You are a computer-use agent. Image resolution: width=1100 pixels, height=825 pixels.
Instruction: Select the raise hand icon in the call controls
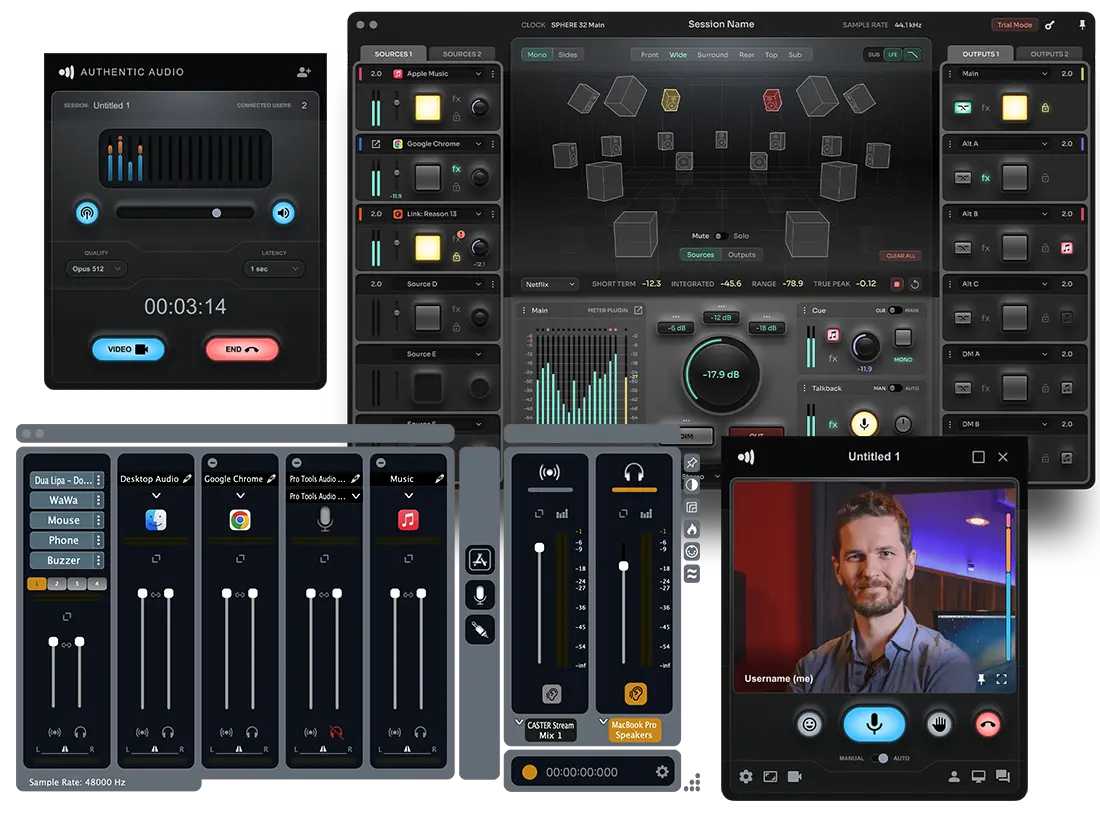938,723
